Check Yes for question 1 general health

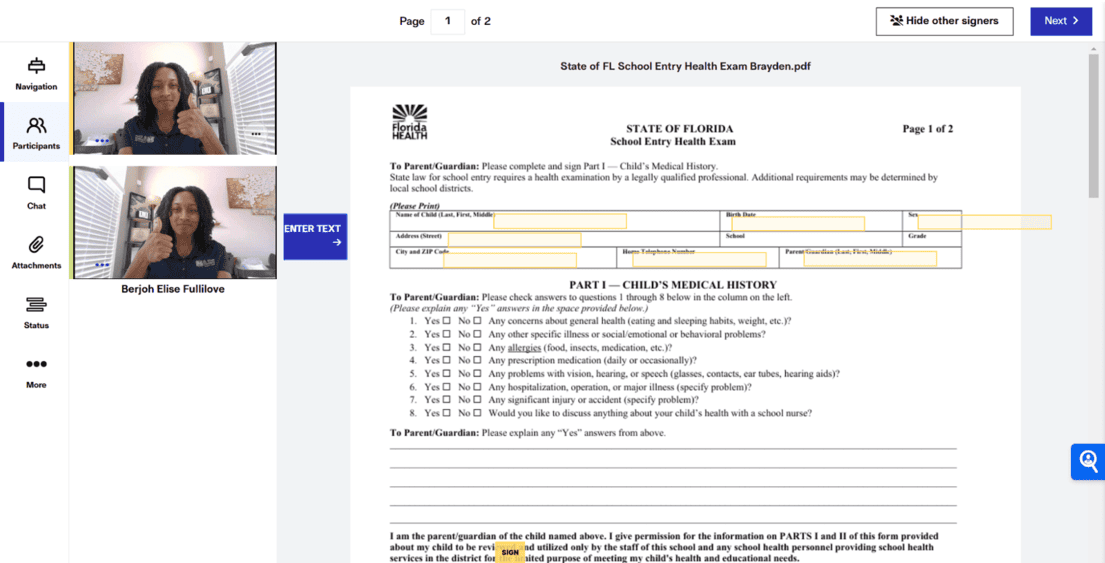pos(446,321)
